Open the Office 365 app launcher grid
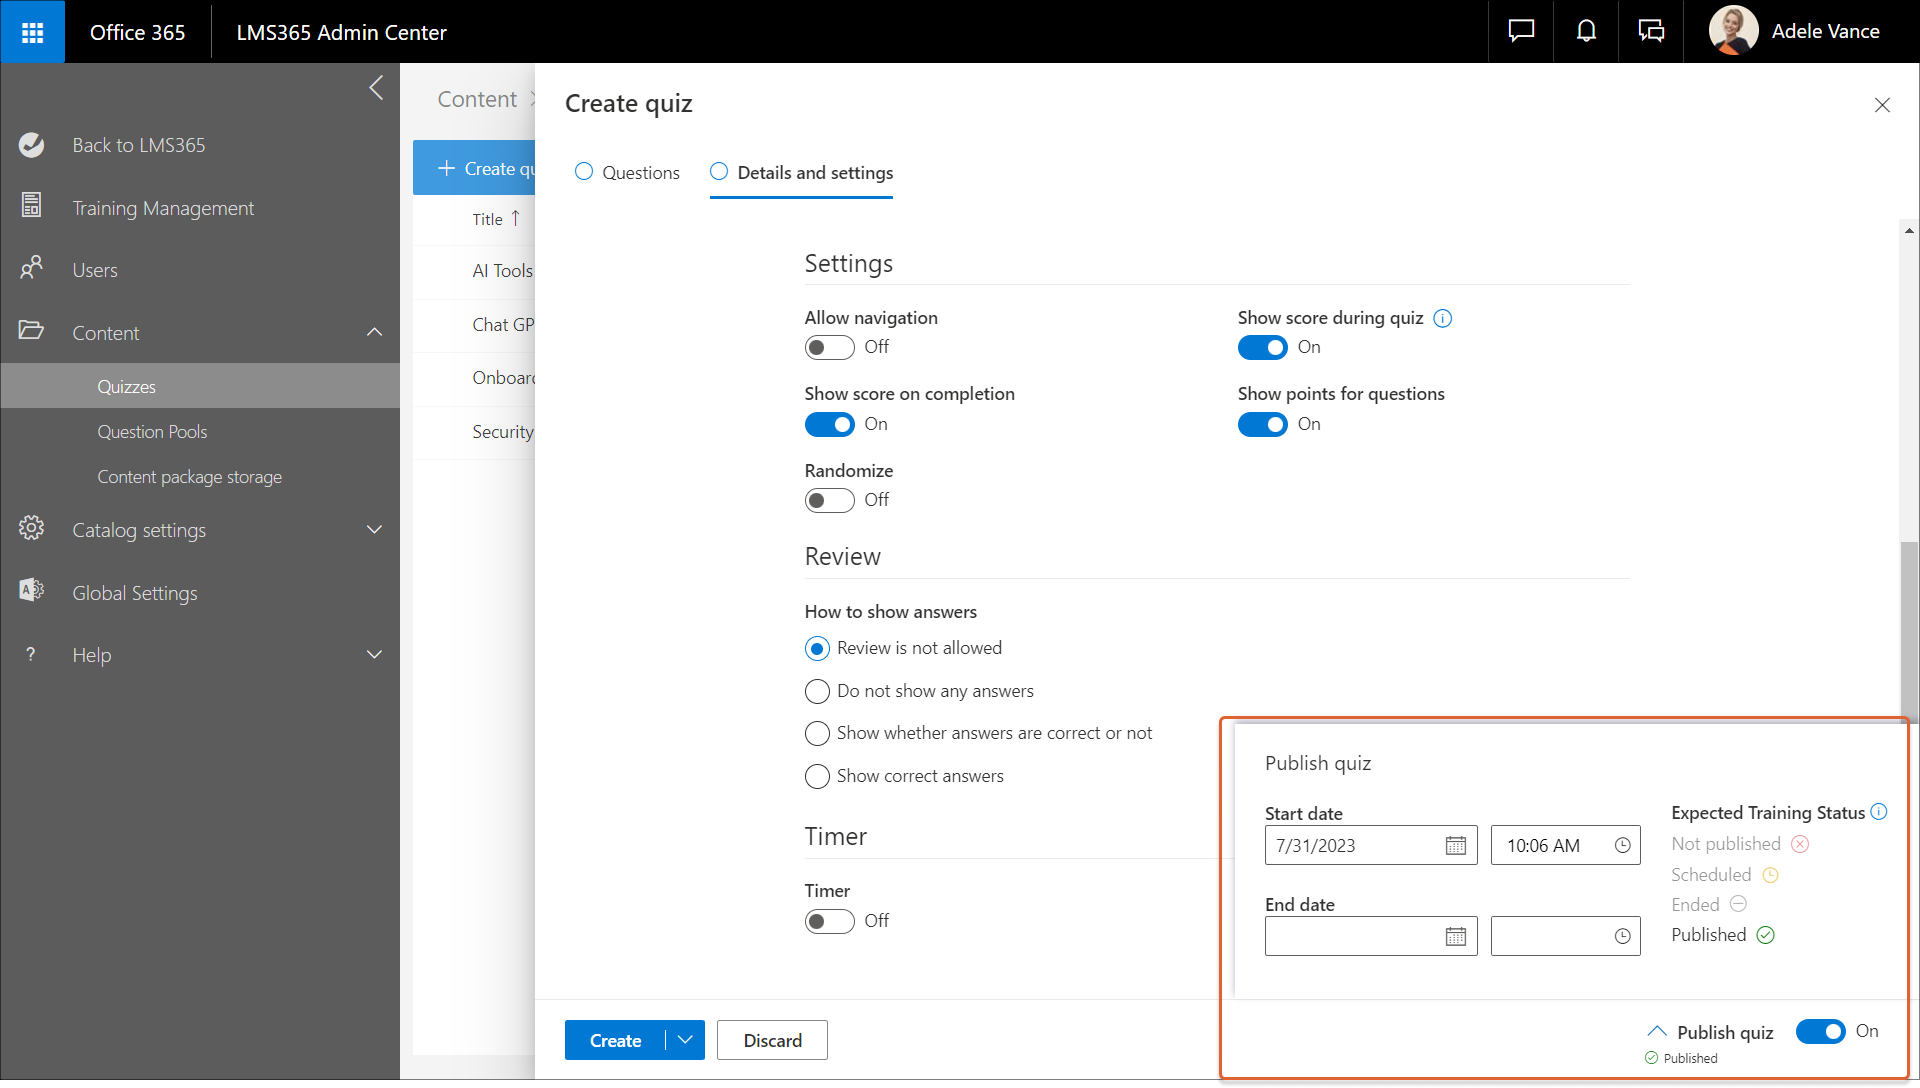 tap(32, 32)
